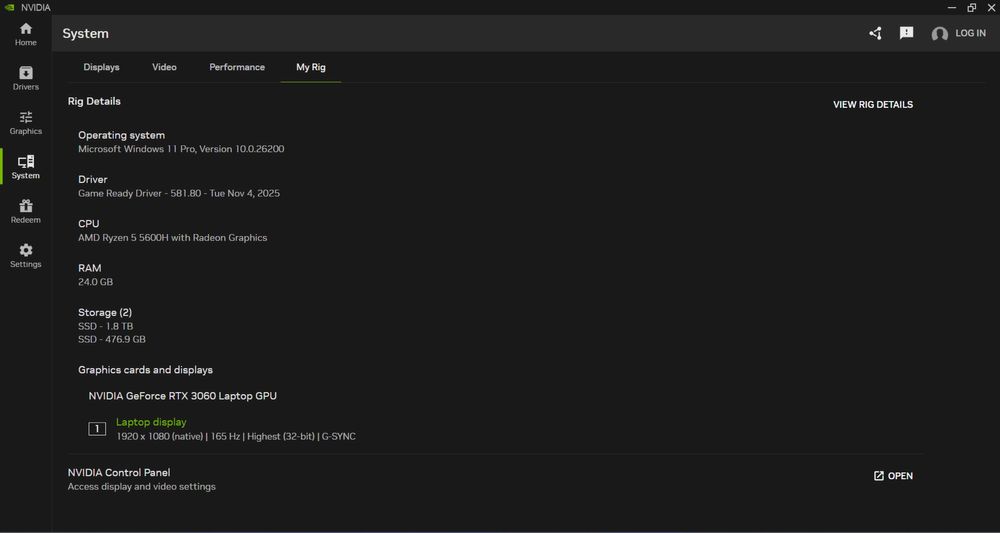1000x533 pixels.
Task: Click the share icon in header
Action: (876, 33)
